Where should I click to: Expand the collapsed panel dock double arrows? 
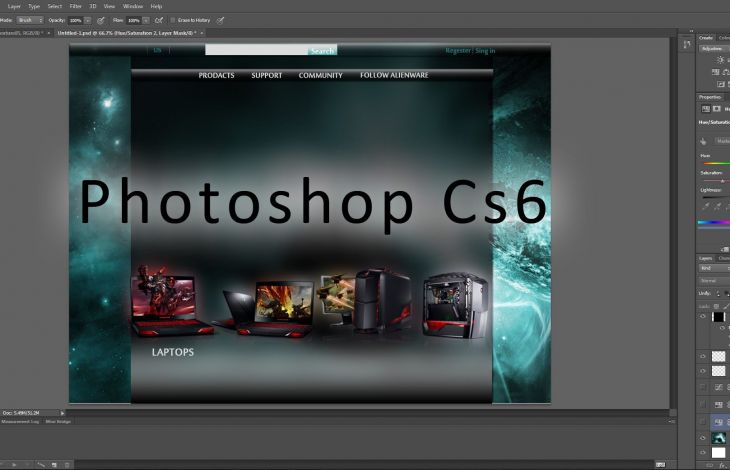691,31
